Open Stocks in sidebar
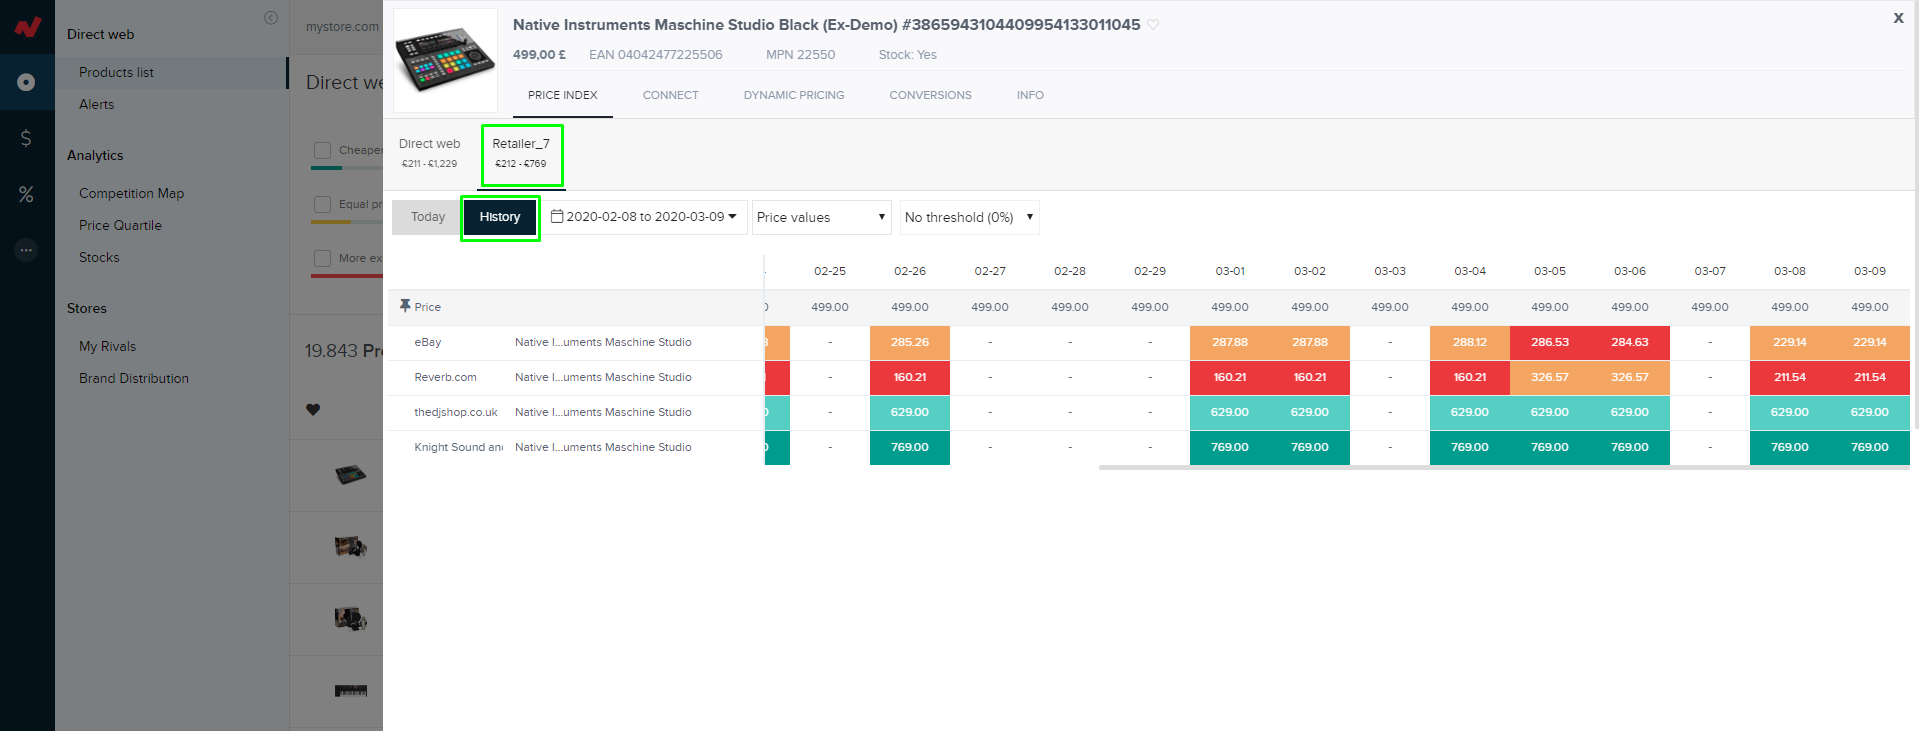This screenshot has width=1919, height=731. click(x=99, y=257)
